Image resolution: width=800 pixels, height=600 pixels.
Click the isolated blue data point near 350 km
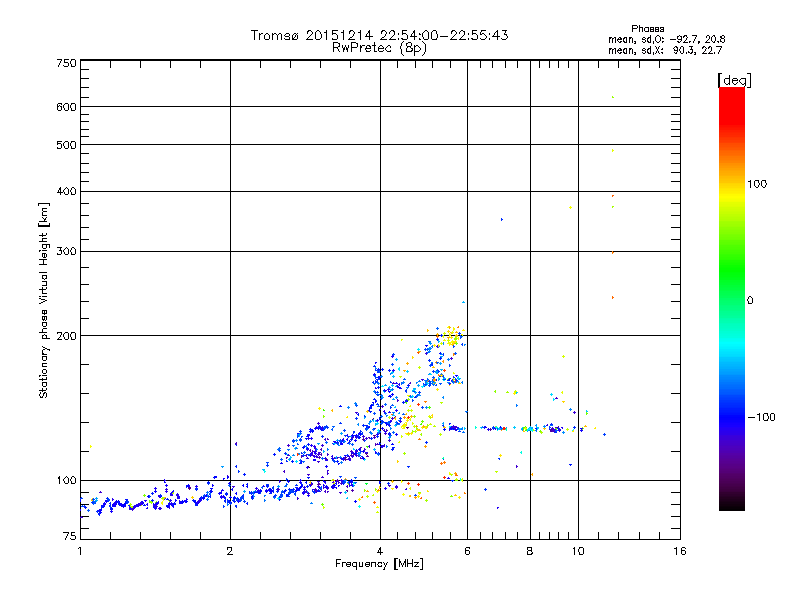coord(502,219)
